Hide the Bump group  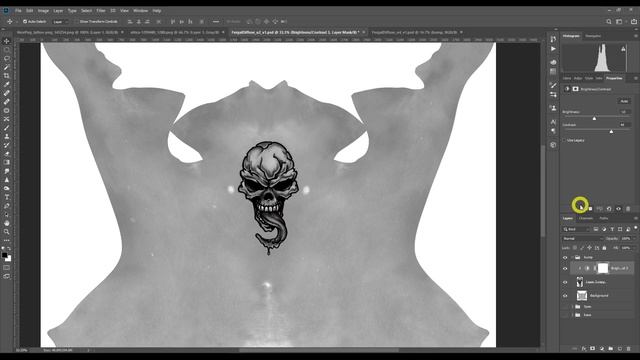(565, 258)
